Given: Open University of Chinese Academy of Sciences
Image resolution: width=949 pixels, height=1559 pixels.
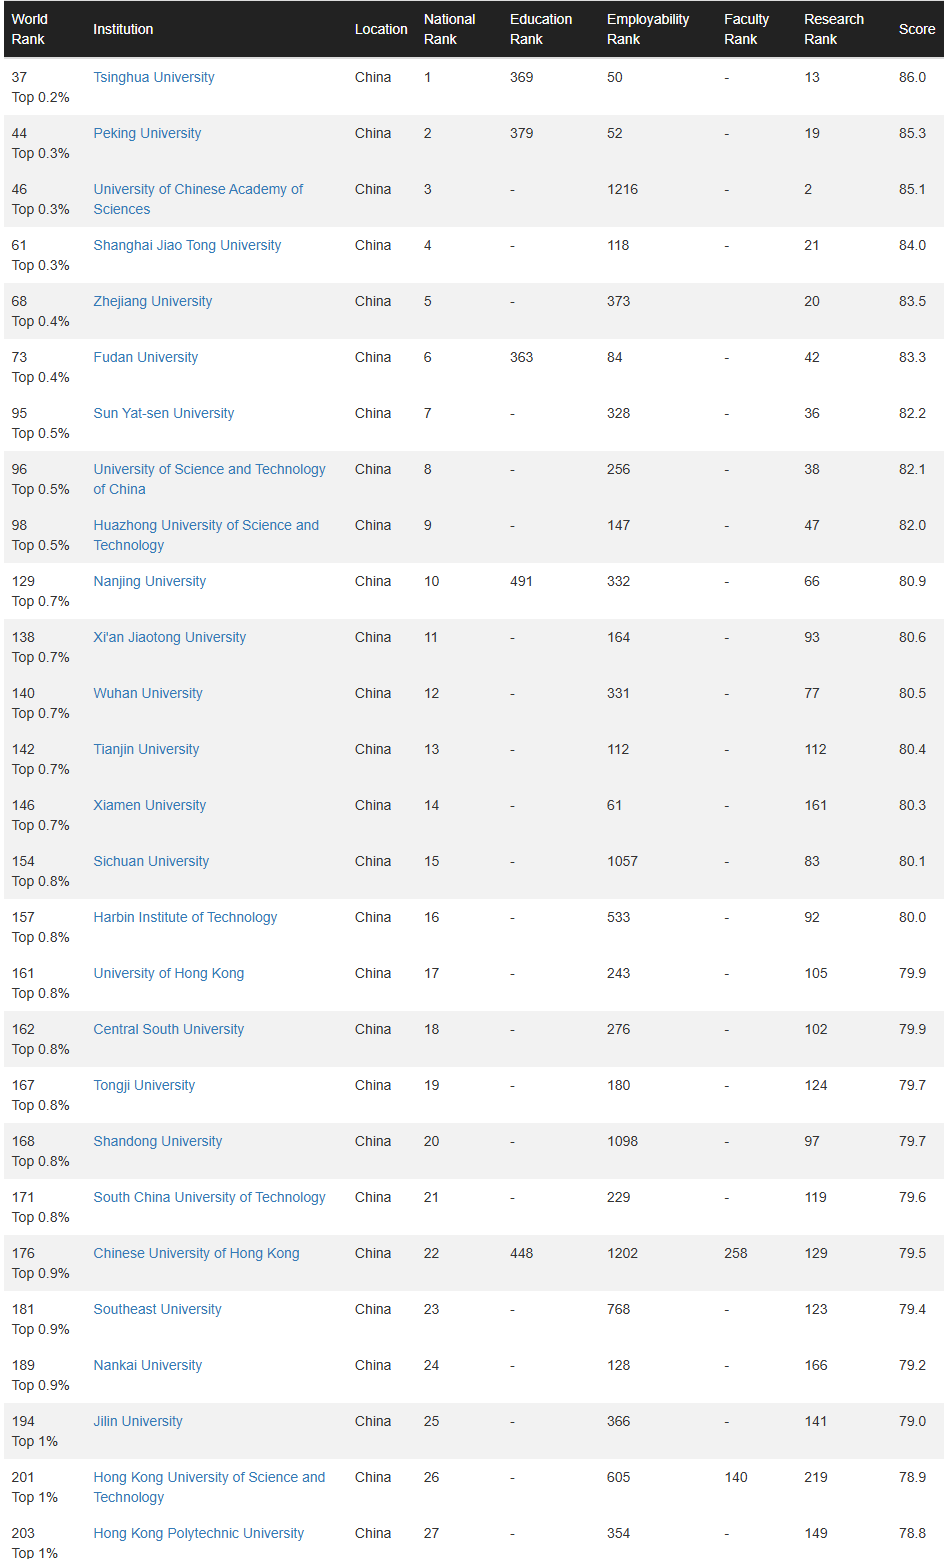Looking at the screenshot, I should point(198,189).
